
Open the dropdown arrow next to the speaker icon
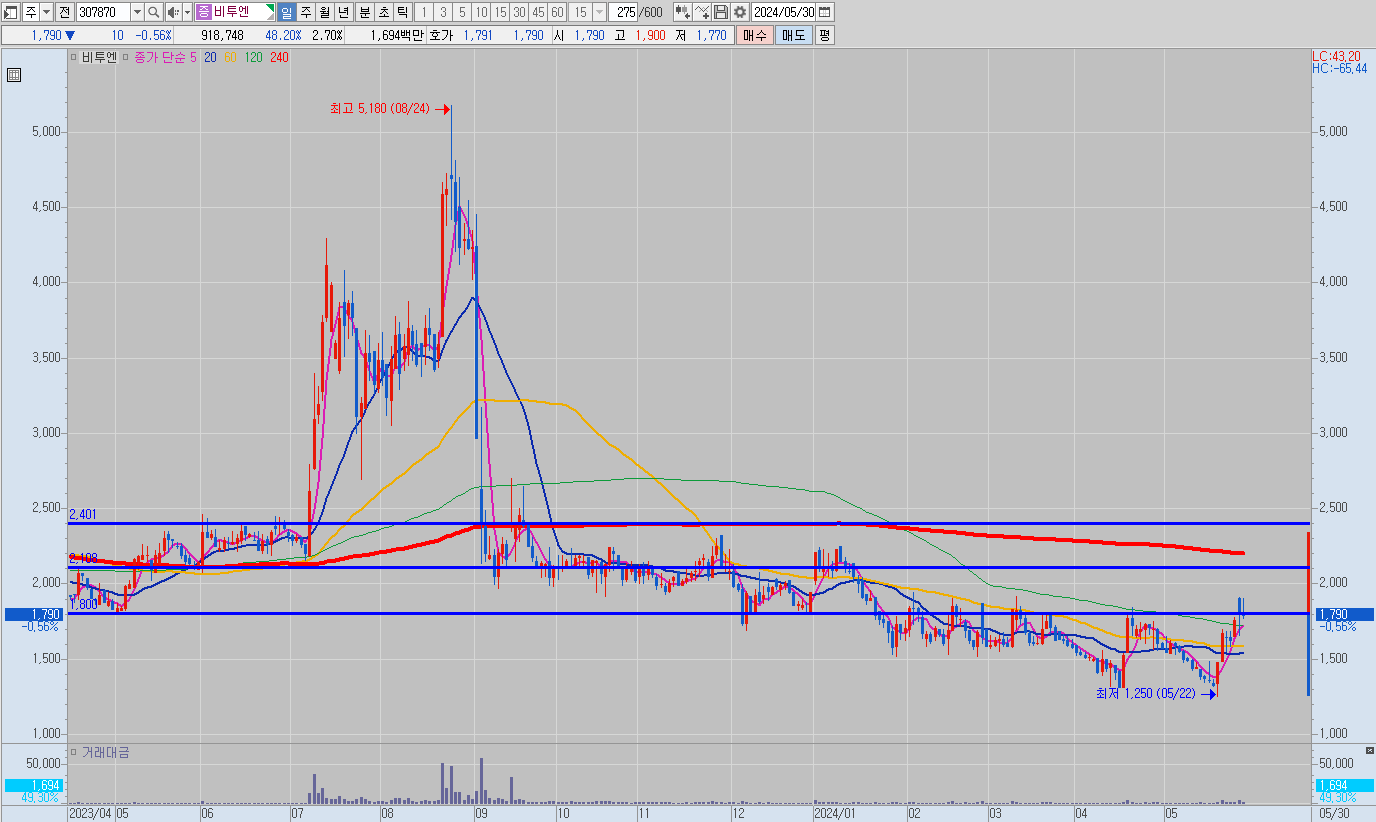pyautogui.click(x=187, y=12)
